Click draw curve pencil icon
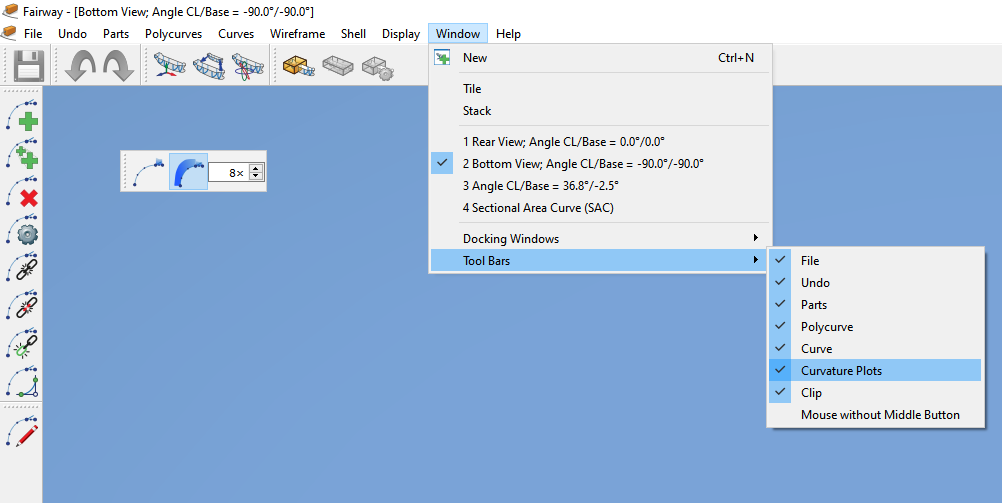The image size is (1002, 503). point(22,431)
